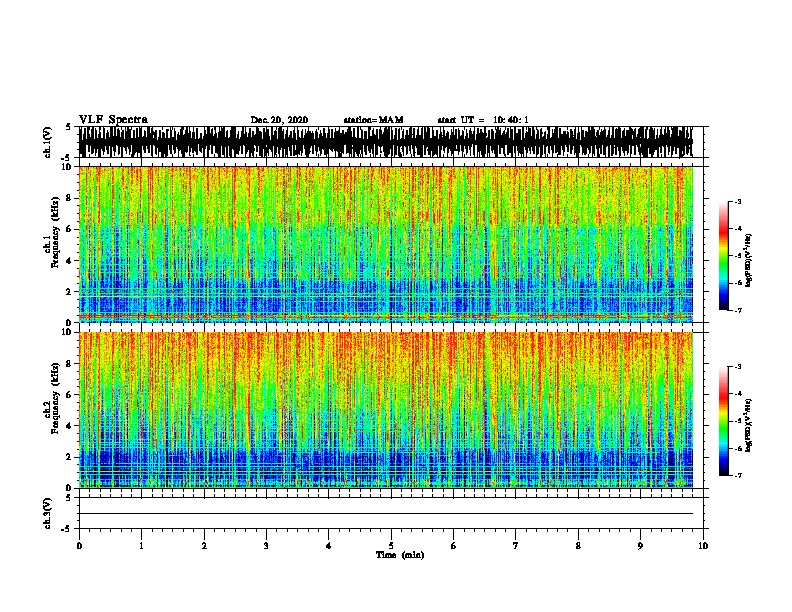This screenshot has width=792, height=612.
Task: Click the time-axis tick label "2"
Action: (204, 546)
